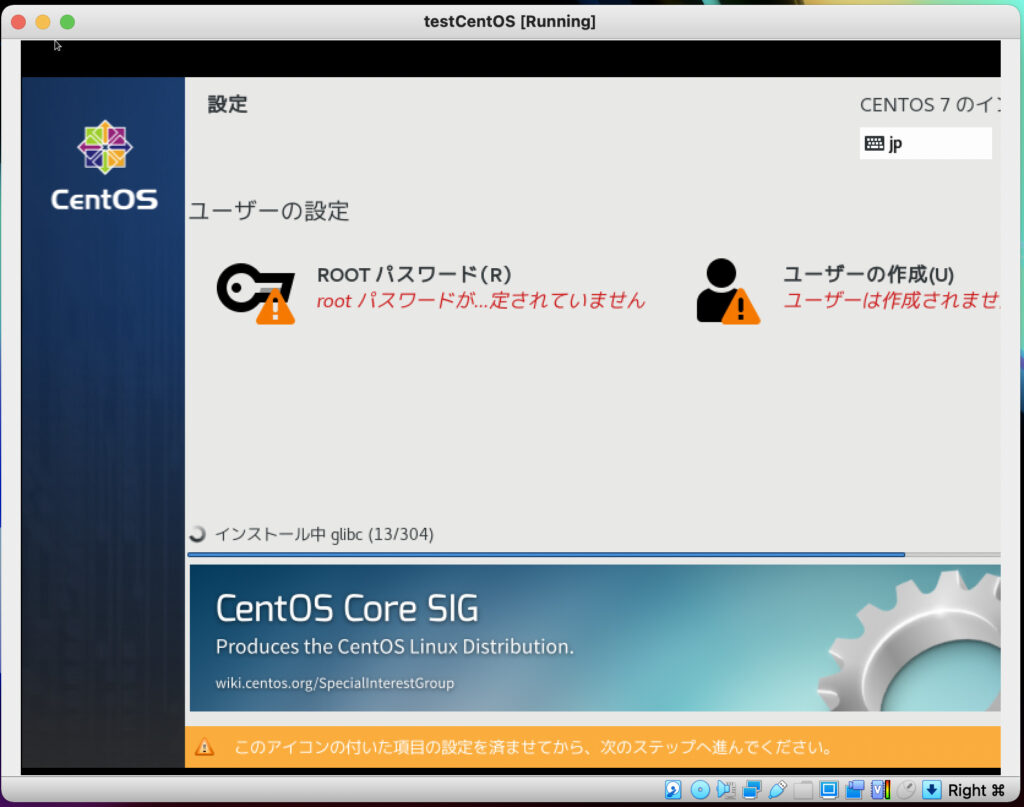Open the USB devices indicator
The width and height of the screenshot is (1024, 807).
tap(777, 790)
